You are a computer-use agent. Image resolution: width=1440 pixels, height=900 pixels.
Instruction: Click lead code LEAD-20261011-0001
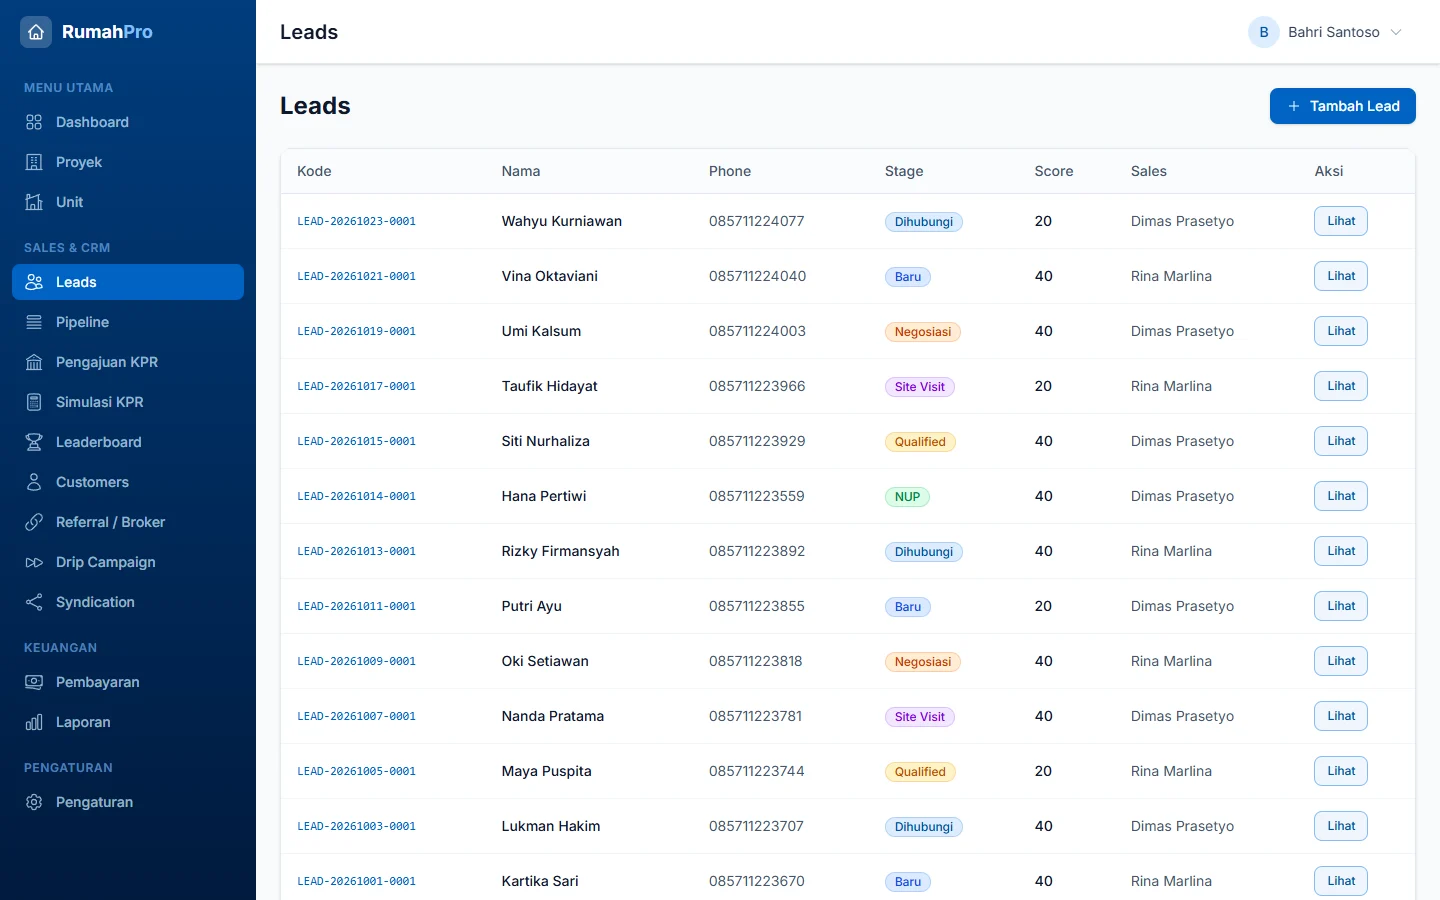356,606
